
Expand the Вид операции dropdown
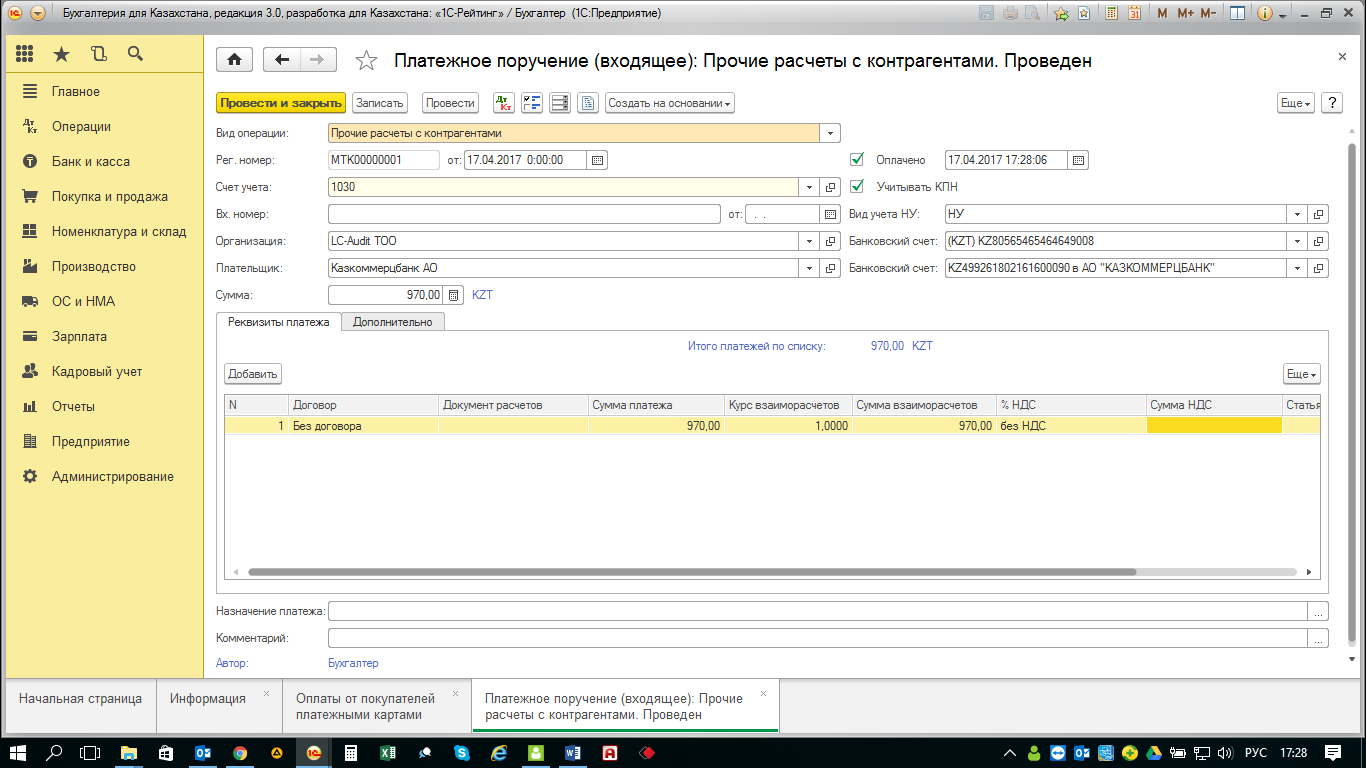[x=831, y=133]
